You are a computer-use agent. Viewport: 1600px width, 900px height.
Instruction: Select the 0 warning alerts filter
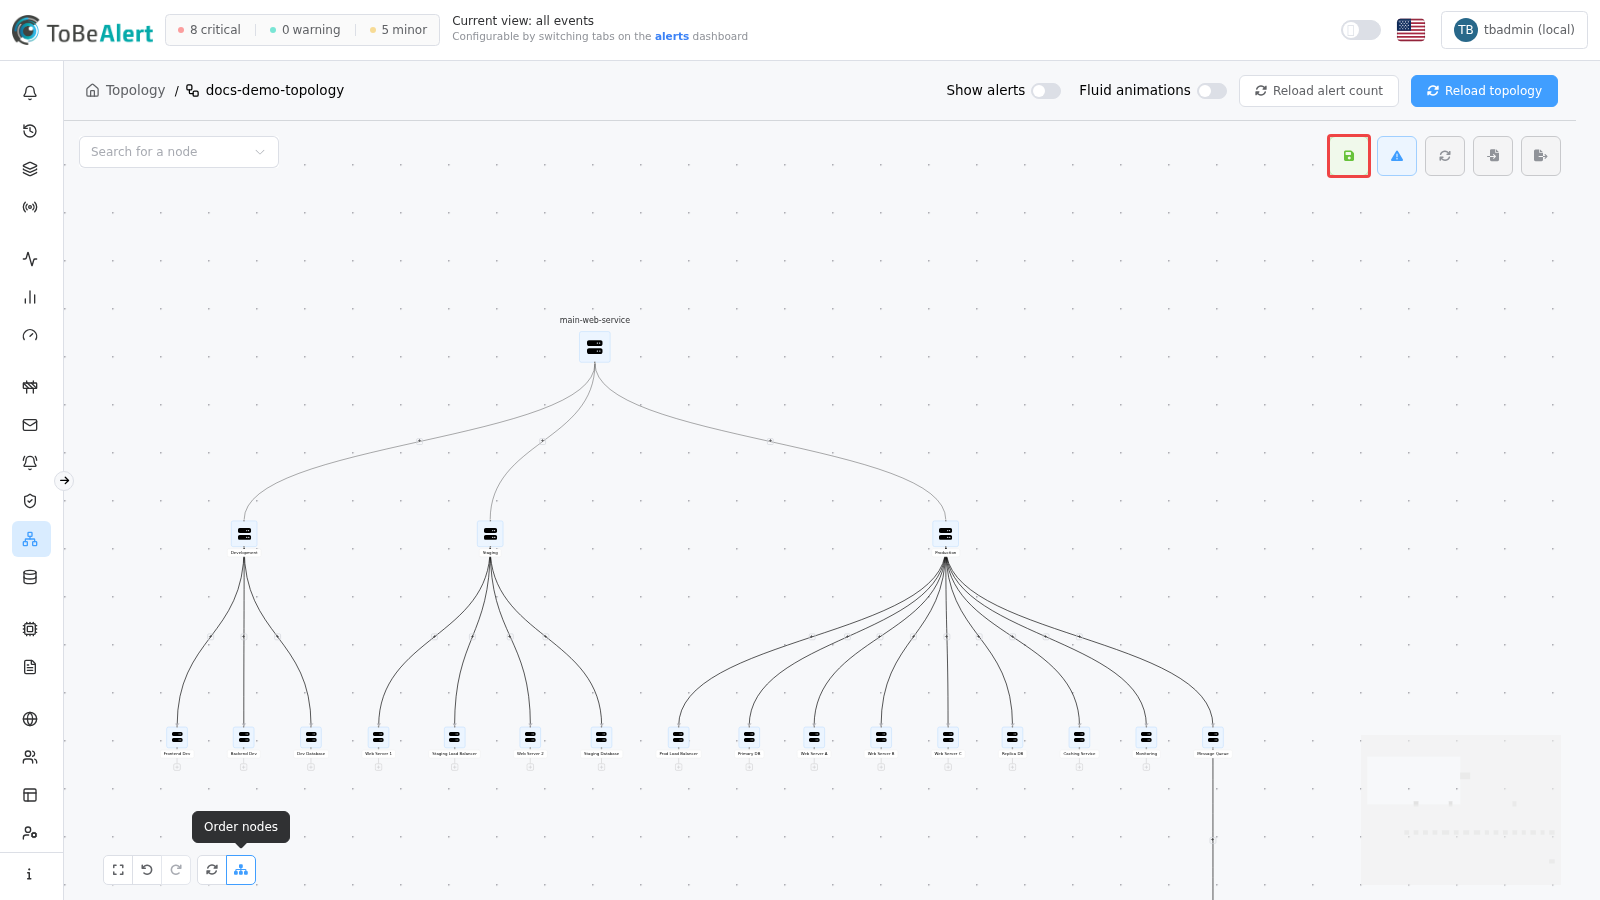(305, 30)
